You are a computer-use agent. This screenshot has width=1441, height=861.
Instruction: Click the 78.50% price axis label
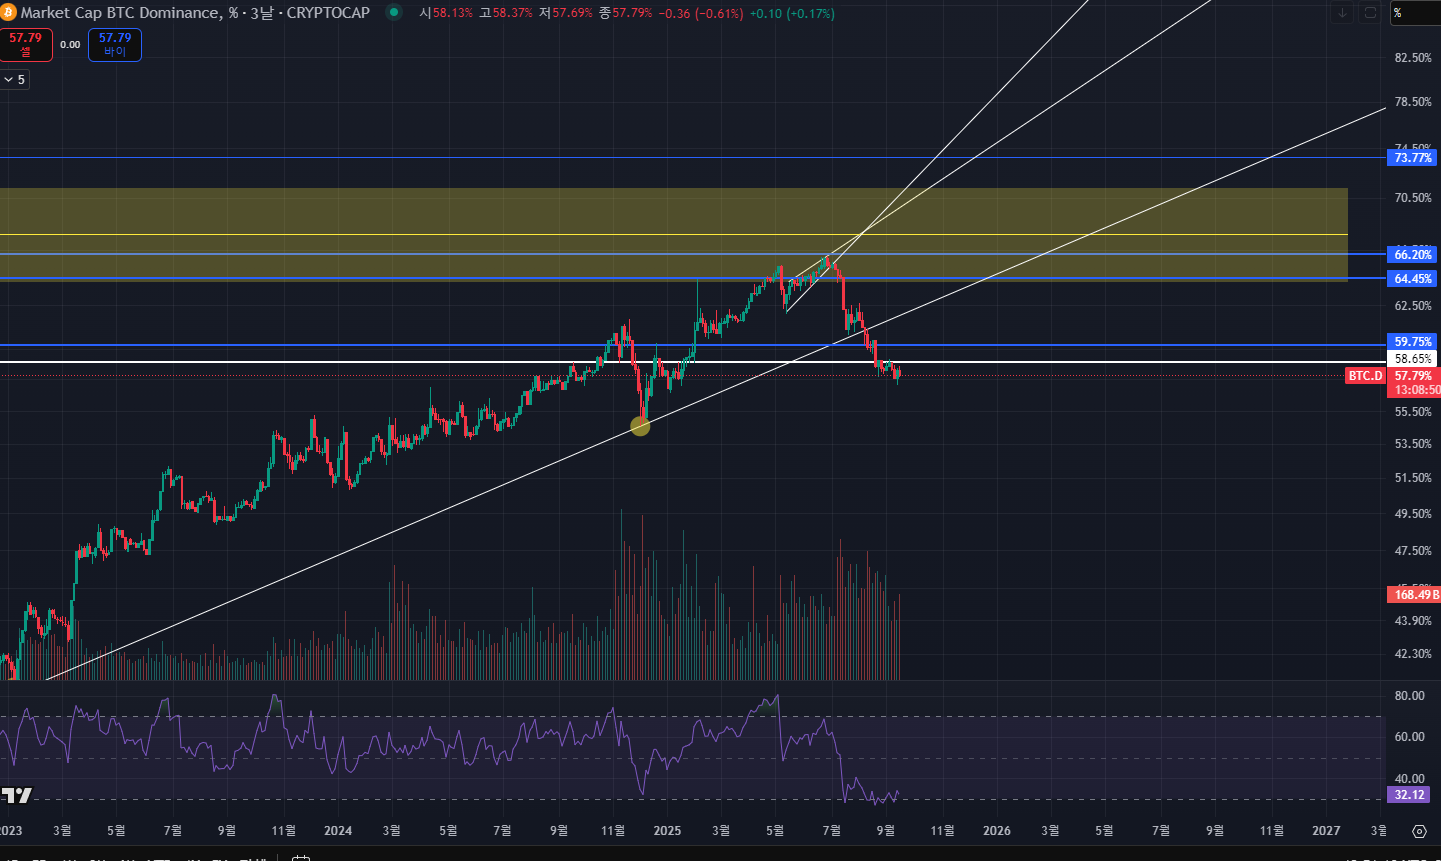[1413, 102]
